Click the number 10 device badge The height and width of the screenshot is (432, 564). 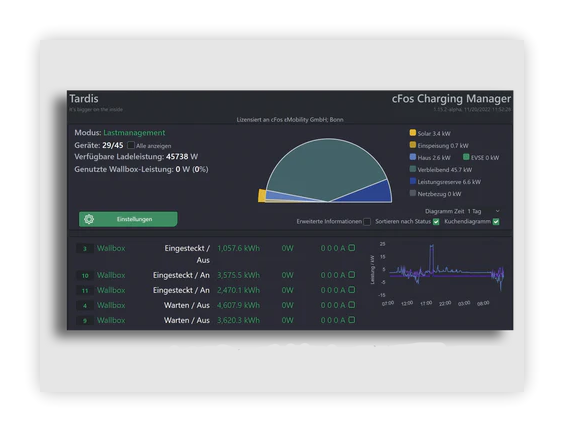click(x=85, y=276)
